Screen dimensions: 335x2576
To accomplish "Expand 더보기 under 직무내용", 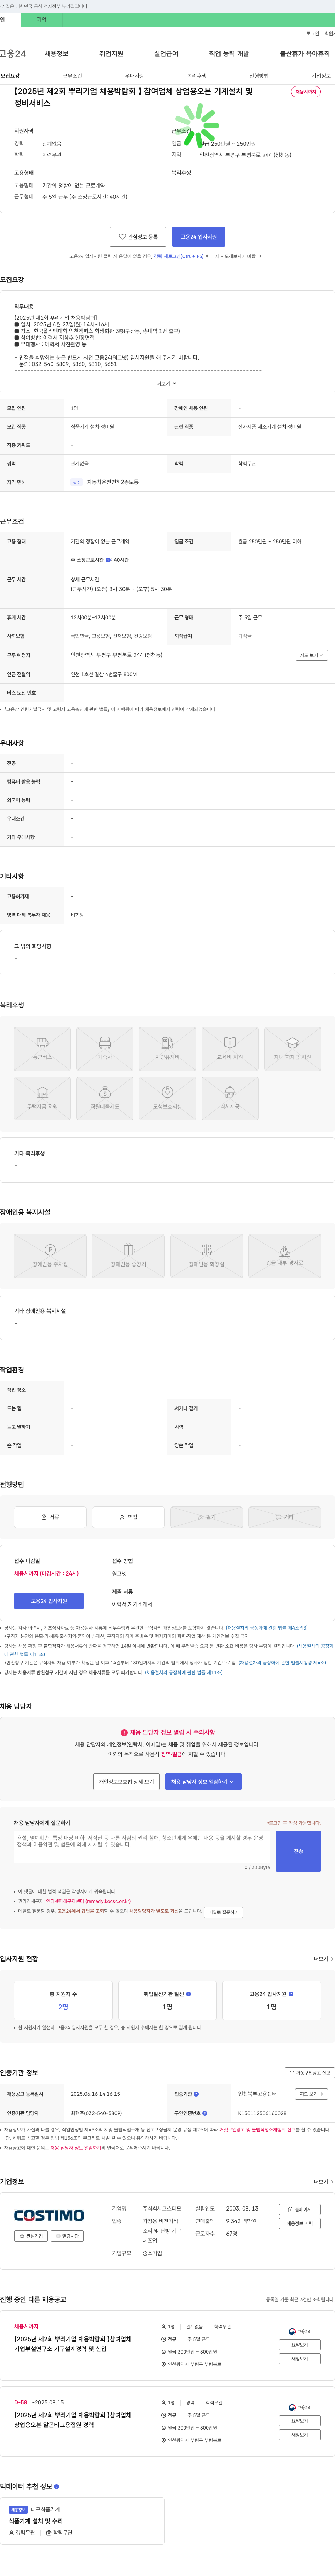I will click(x=166, y=383).
